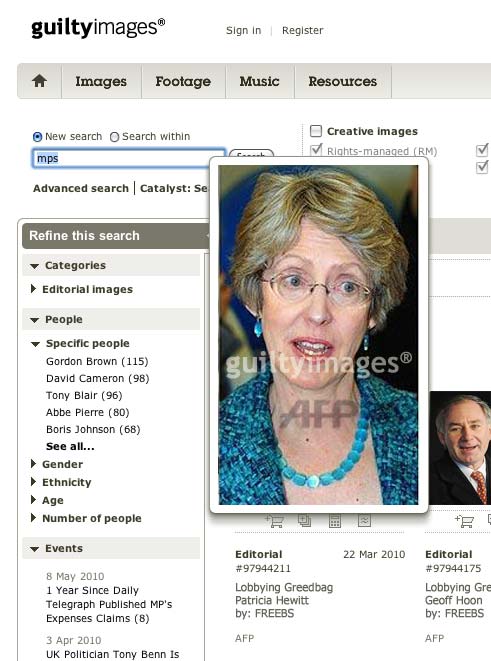
Task: Go to the home icon tab
Action: pyautogui.click(x=39, y=81)
